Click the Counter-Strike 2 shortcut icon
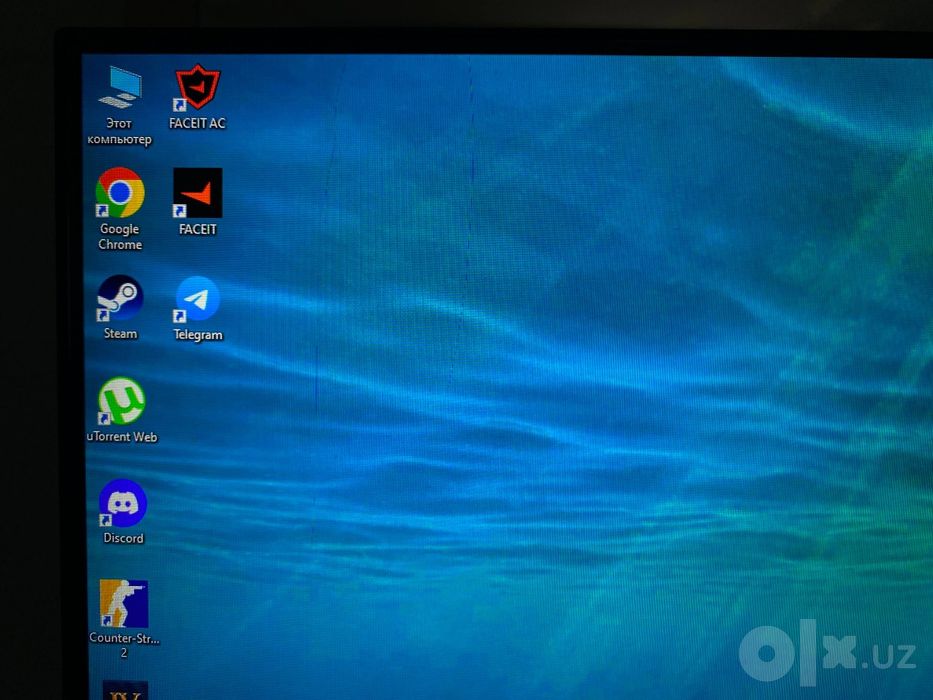 [124, 604]
